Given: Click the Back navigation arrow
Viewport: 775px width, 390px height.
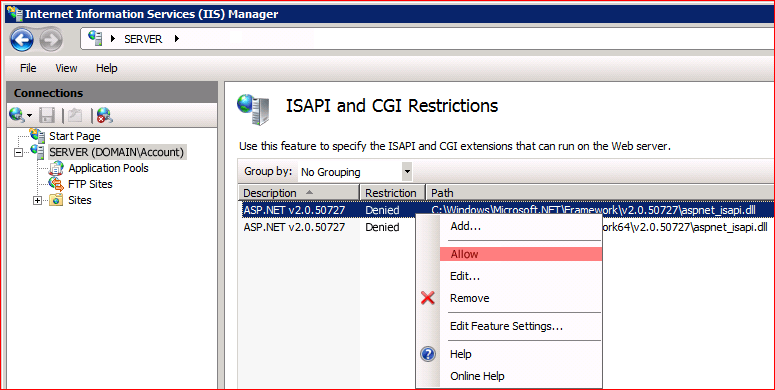Looking at the screenshot, I should coord(22,40).
